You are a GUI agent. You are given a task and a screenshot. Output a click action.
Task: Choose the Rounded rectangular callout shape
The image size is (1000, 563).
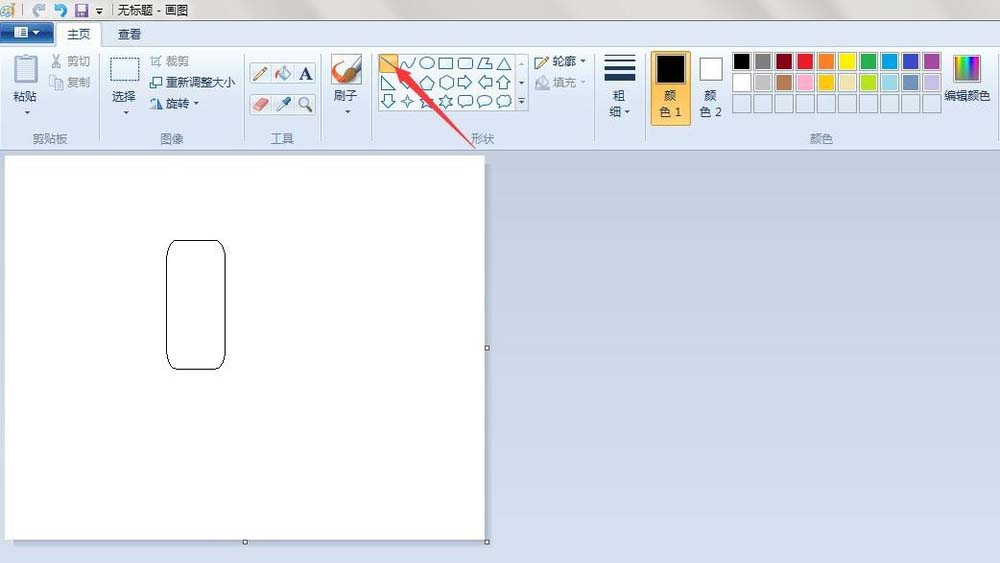[x=466, y=101]
